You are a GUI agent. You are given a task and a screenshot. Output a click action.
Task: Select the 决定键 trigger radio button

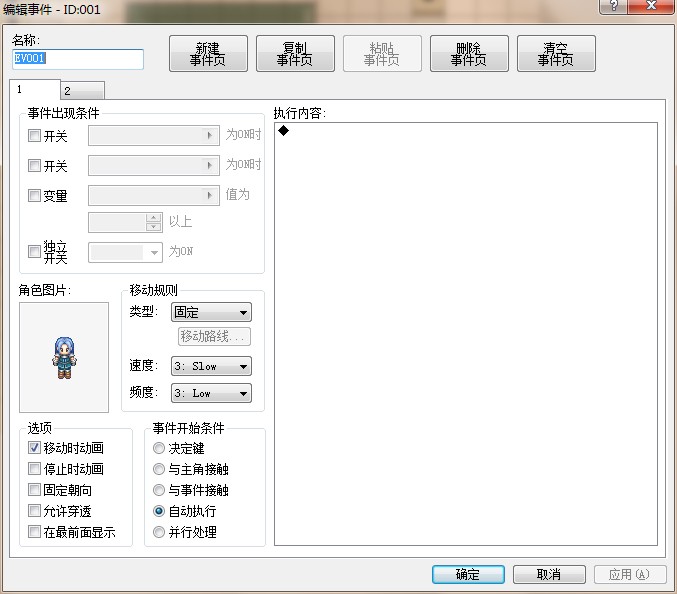click(159, 448)
